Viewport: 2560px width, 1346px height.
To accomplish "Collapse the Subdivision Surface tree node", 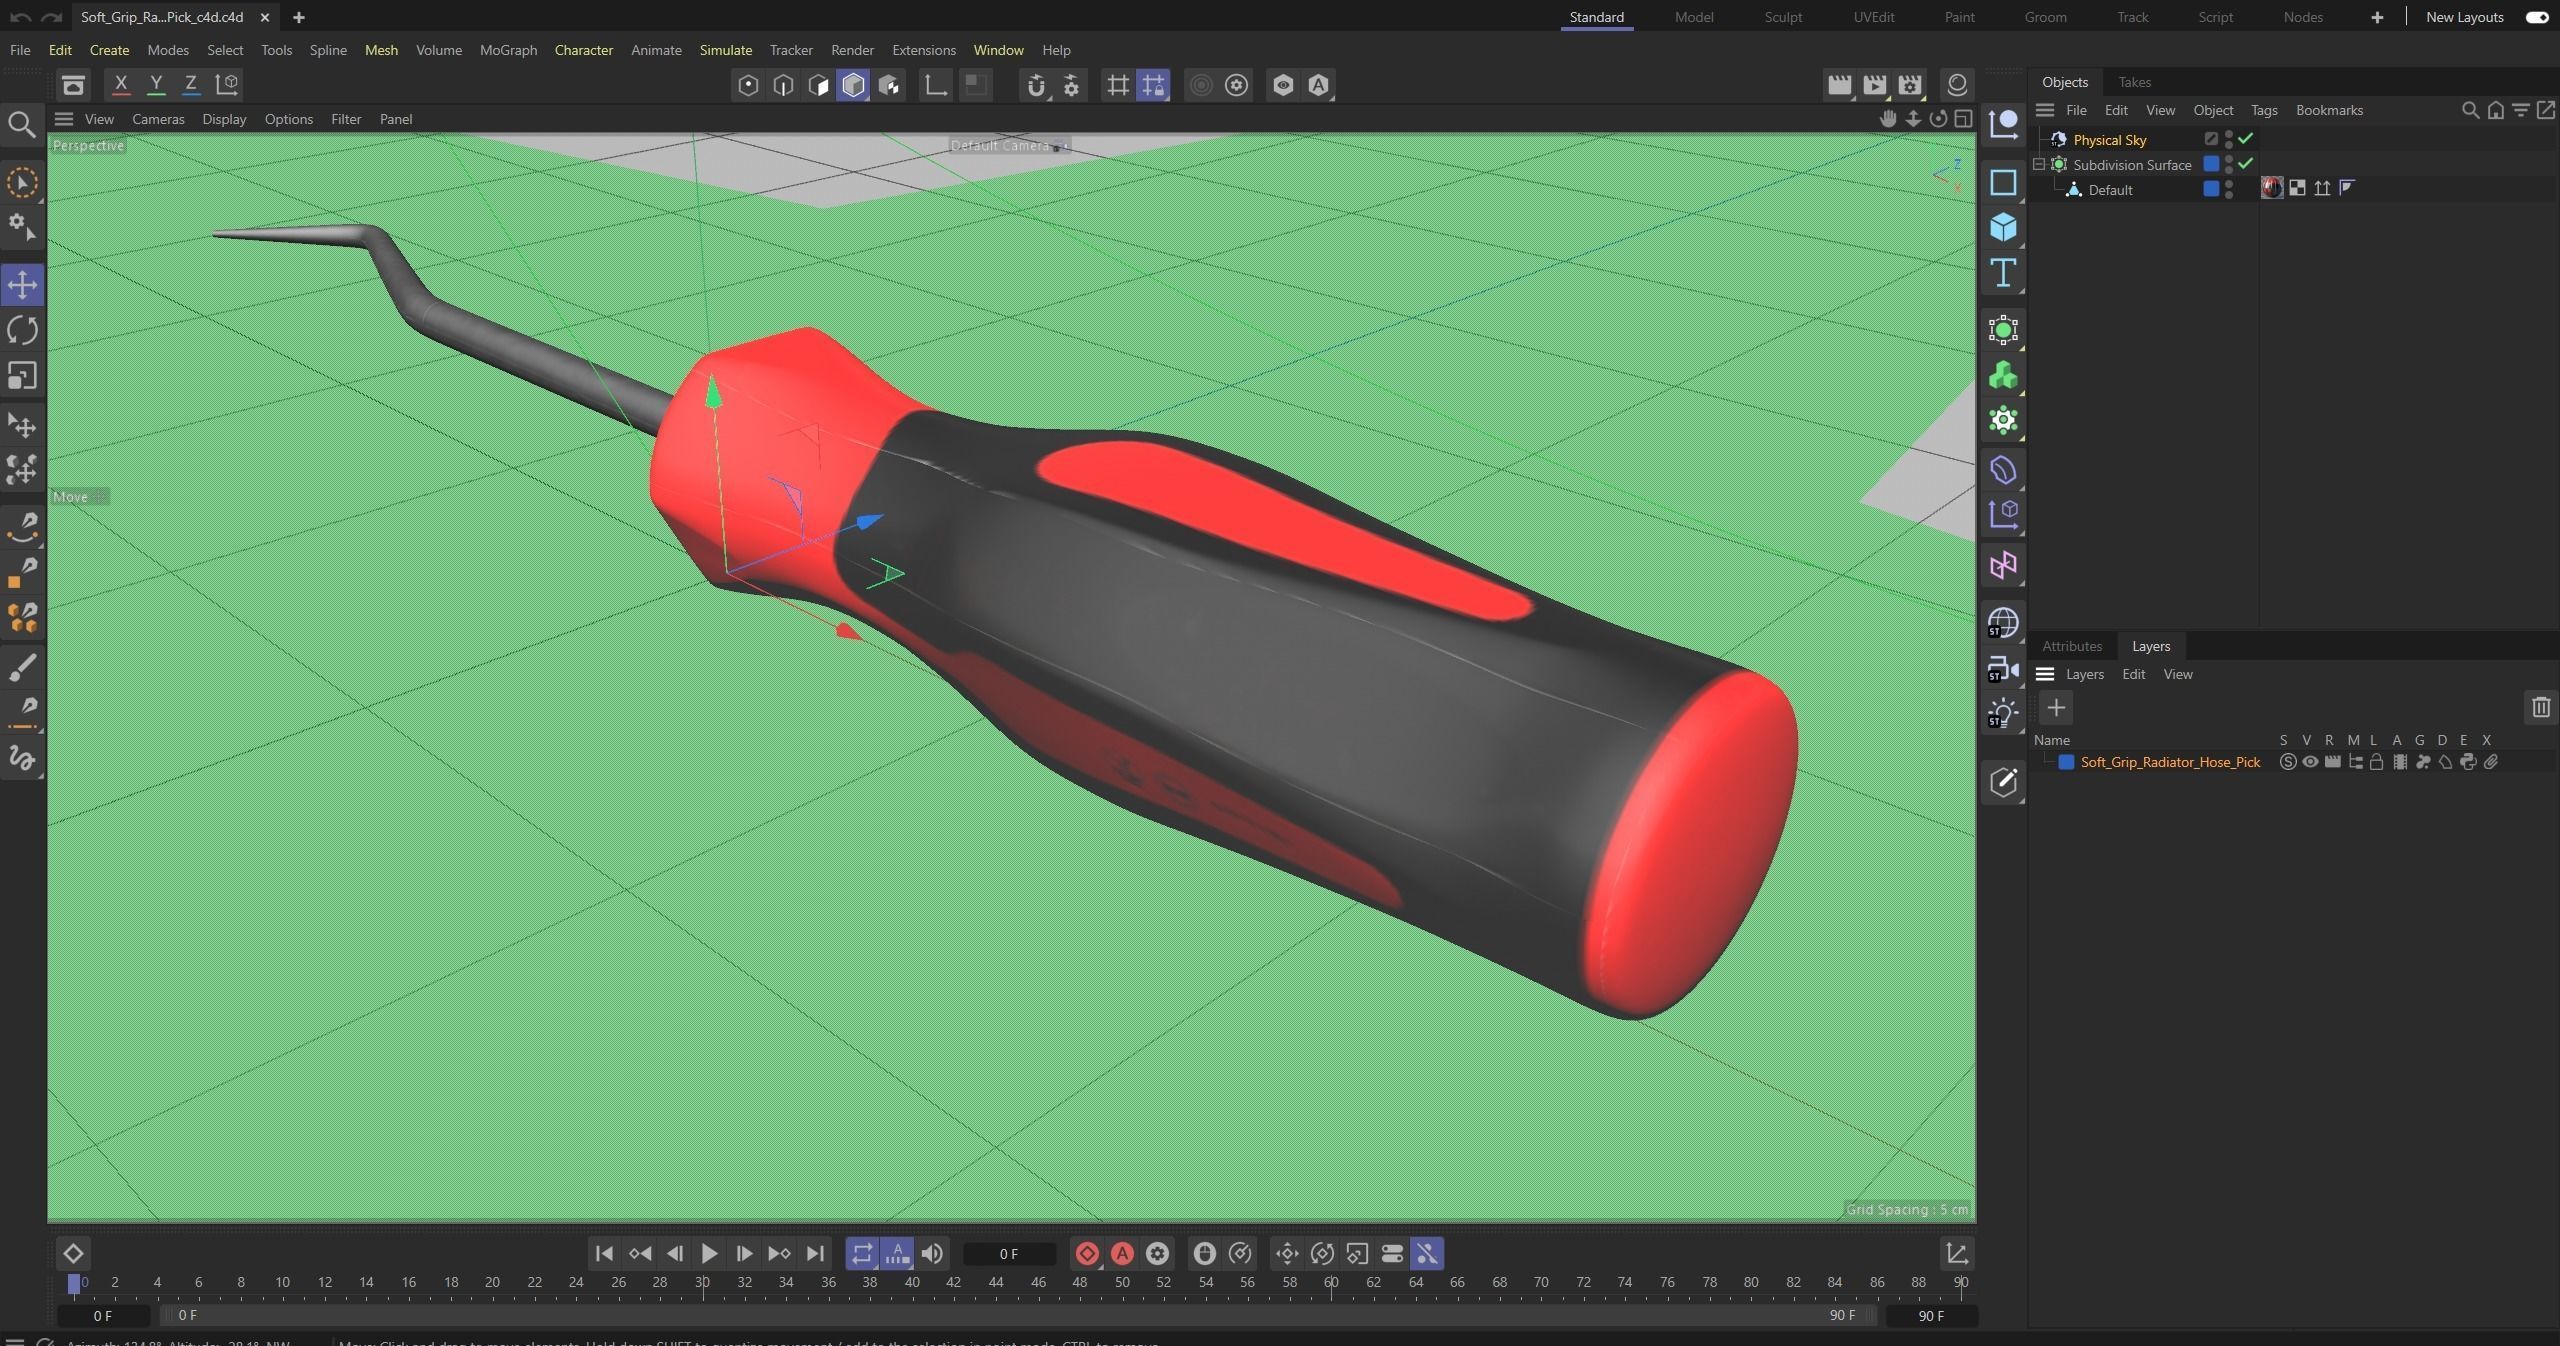I will tap(2039, 164).
